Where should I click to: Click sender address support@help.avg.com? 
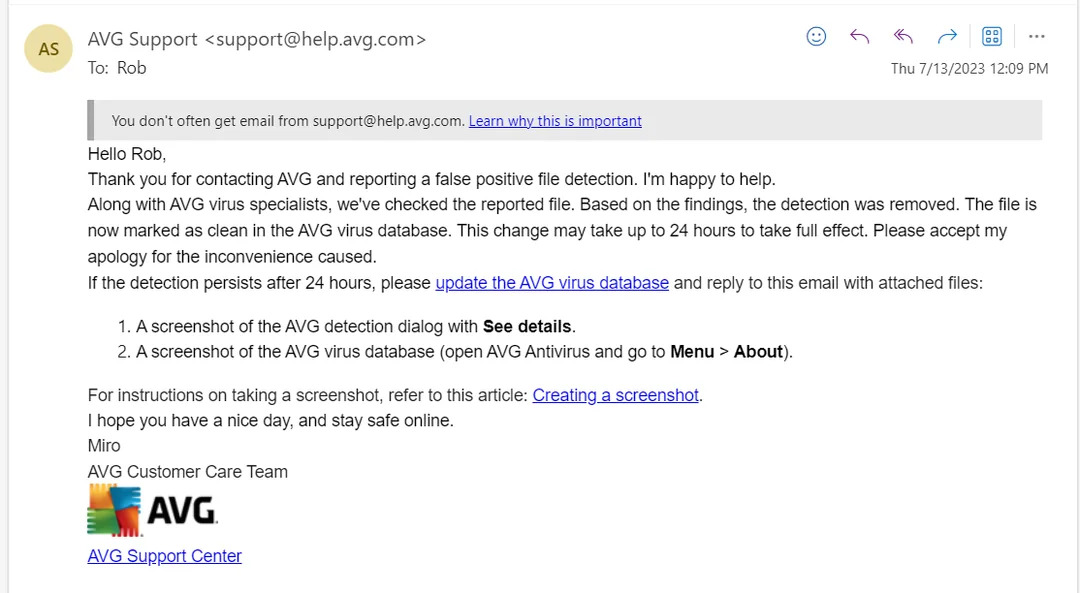pos(315,39)
